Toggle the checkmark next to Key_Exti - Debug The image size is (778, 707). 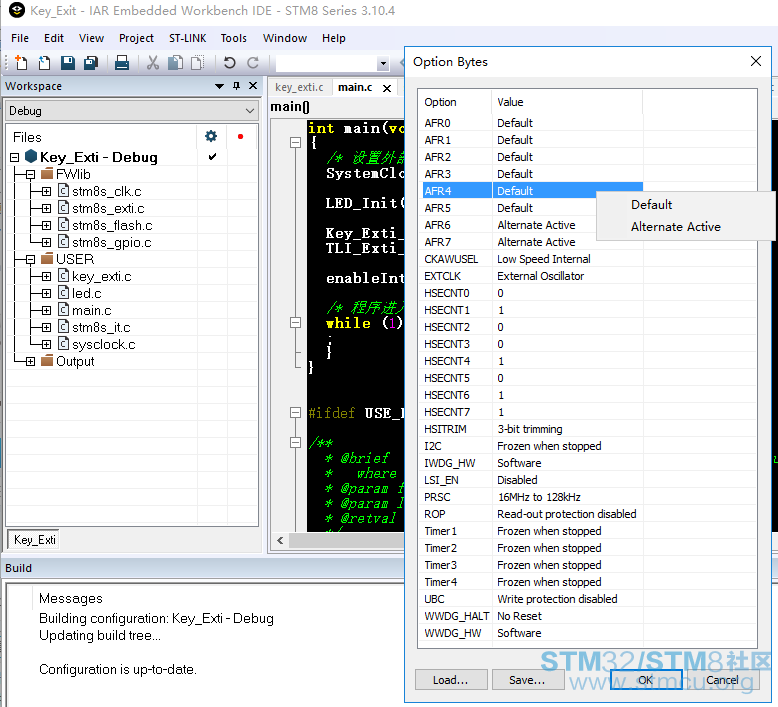[x=212, y=157]
